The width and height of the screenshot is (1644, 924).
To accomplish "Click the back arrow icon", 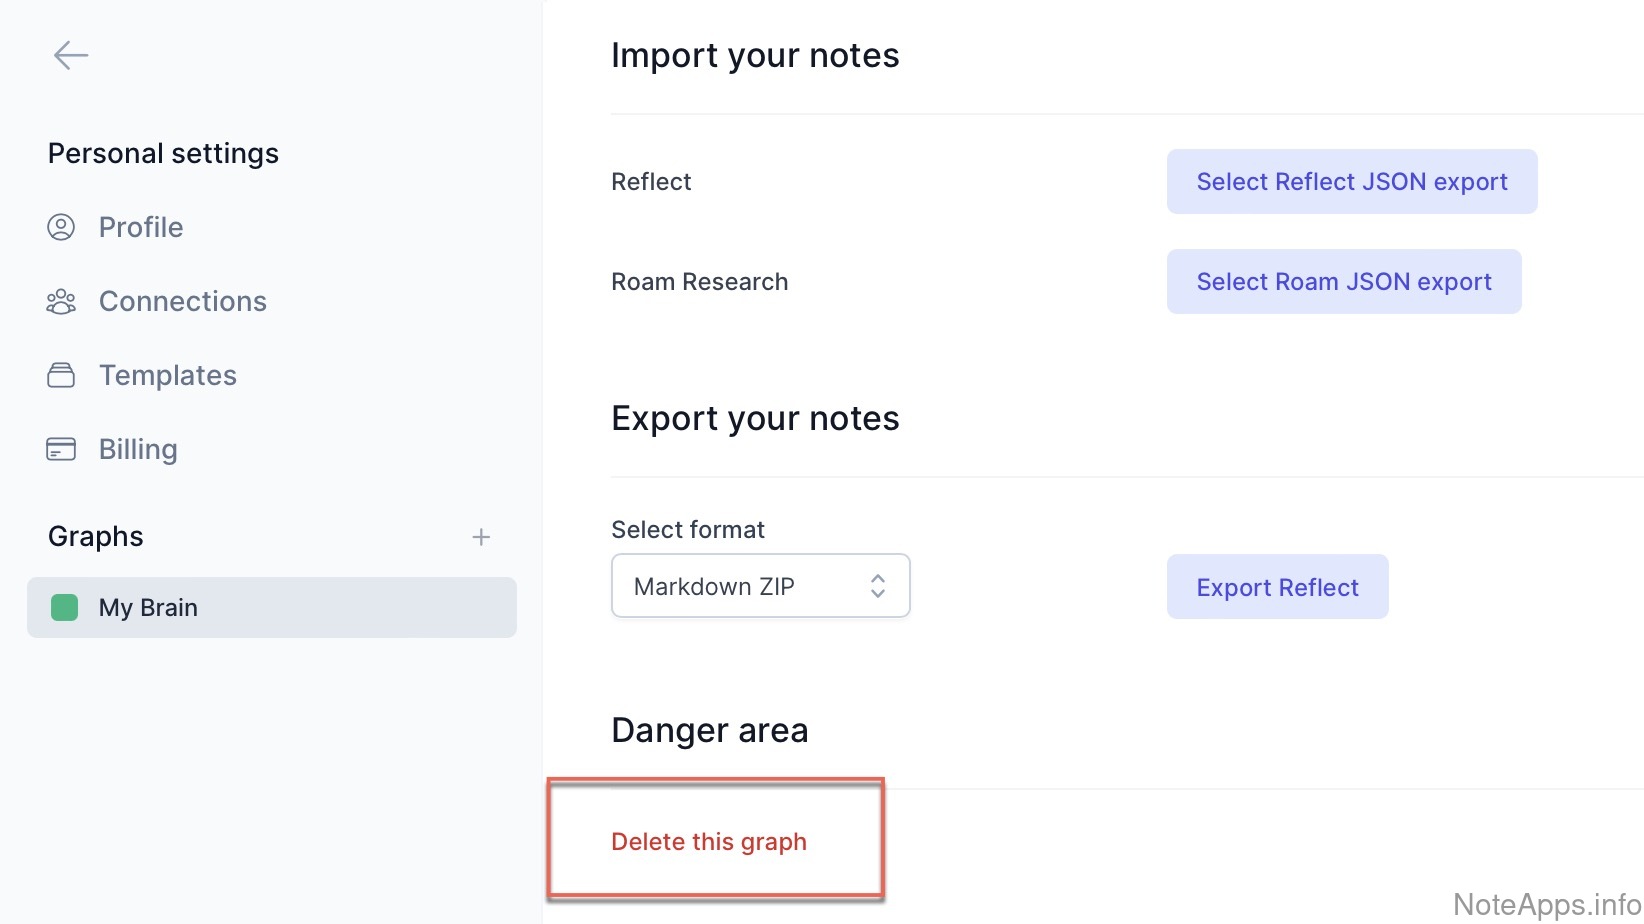I will pyautogui.click(x=71, y=55).
